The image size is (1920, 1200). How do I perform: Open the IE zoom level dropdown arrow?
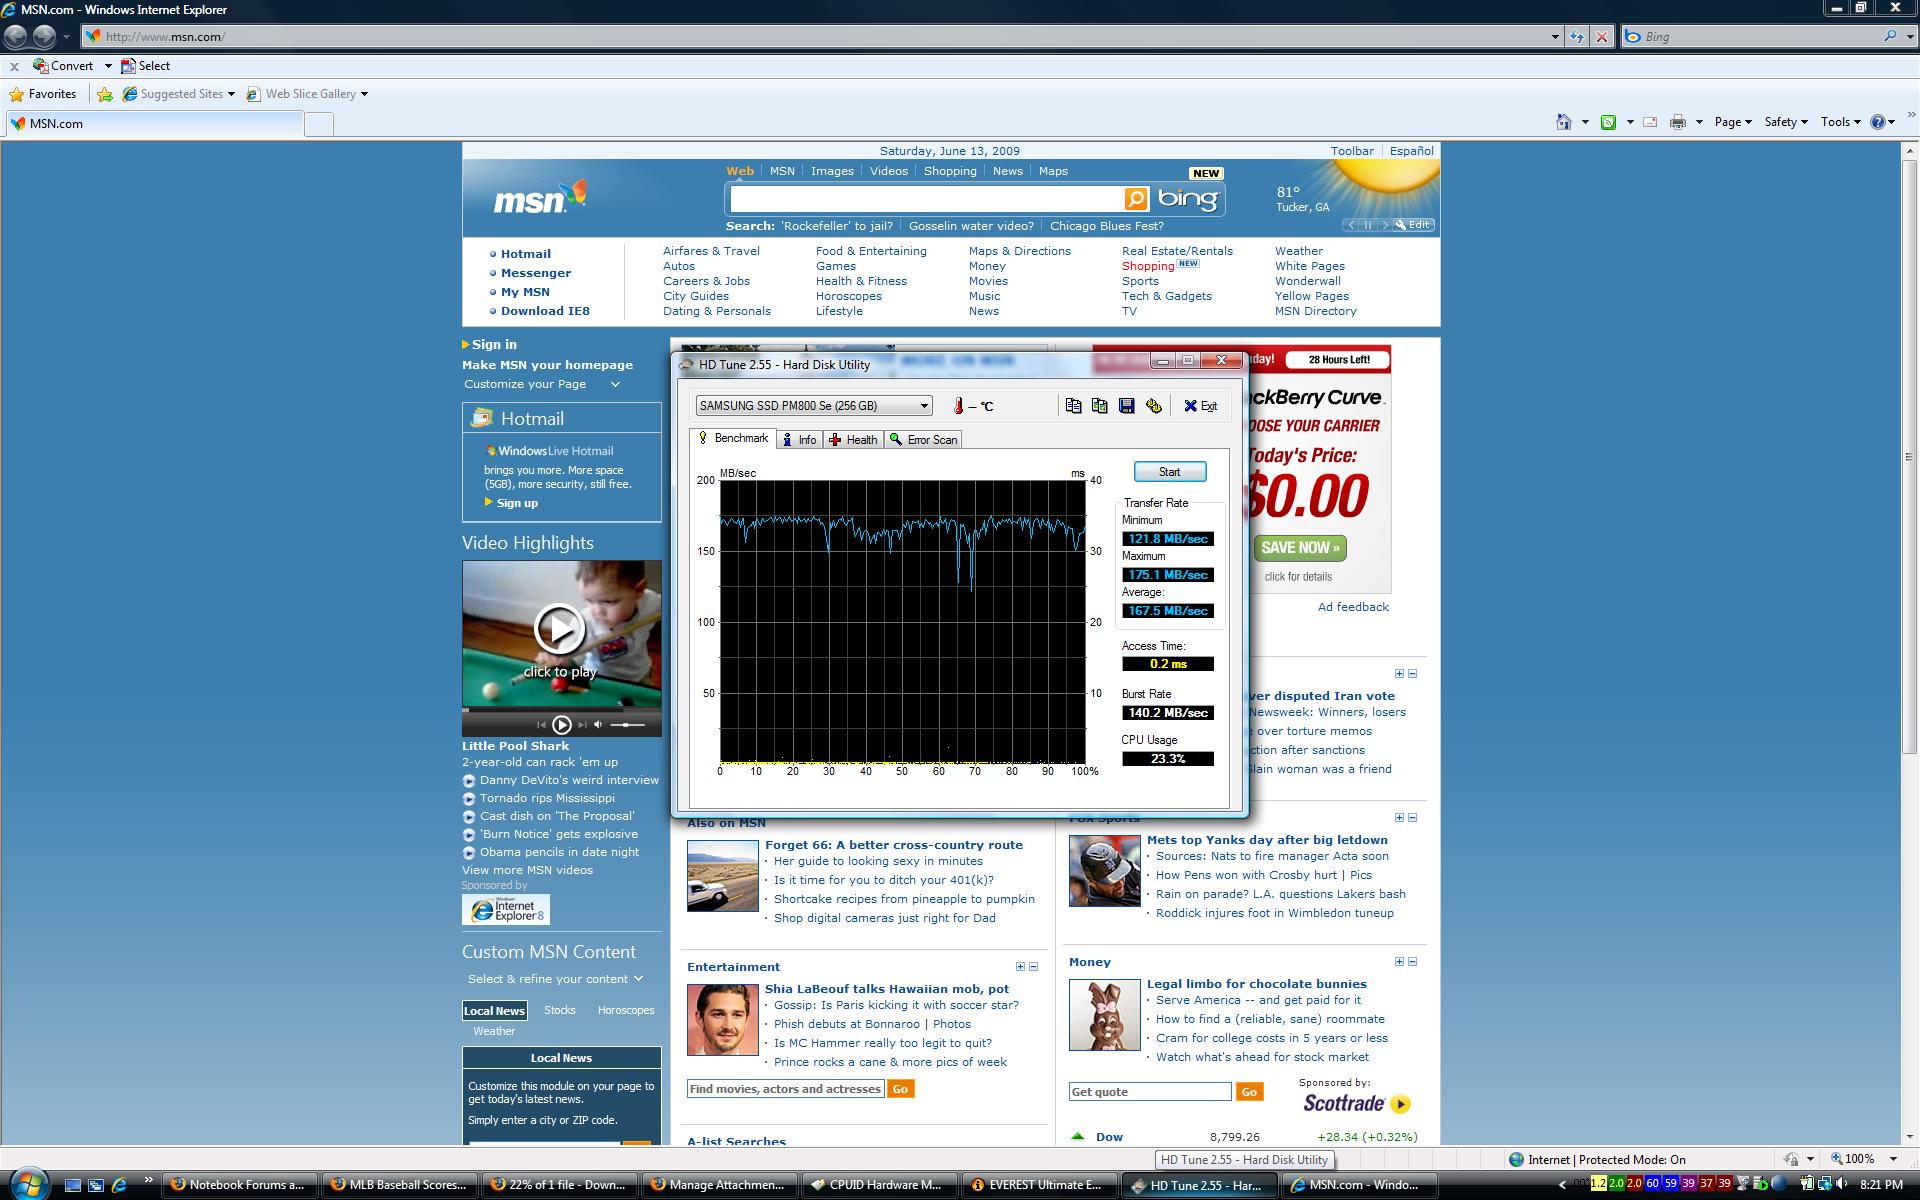tap(1893, 1159)
